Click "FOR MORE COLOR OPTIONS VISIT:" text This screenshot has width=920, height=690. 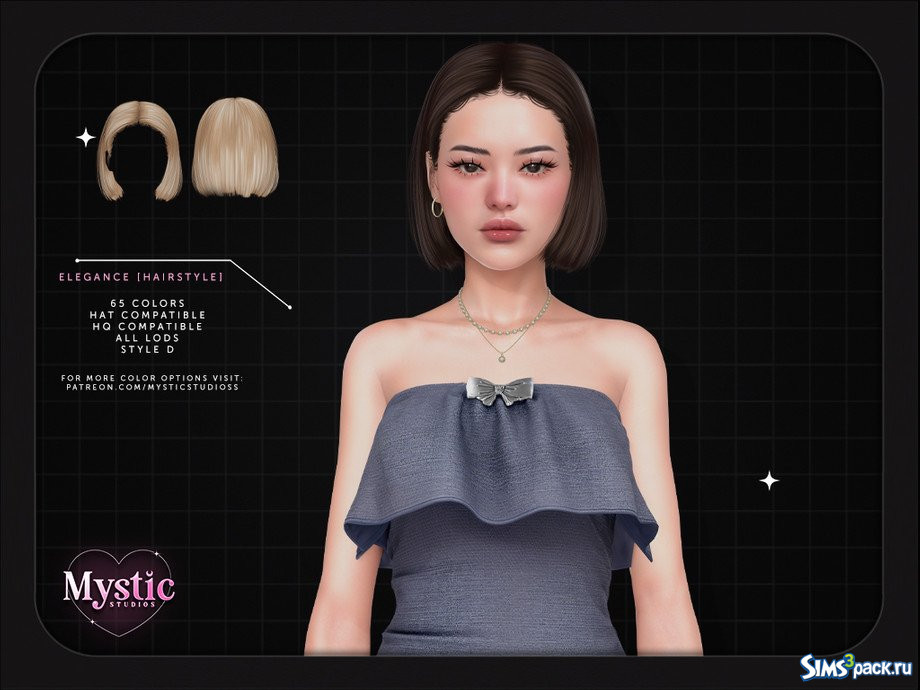click(152, 378)
